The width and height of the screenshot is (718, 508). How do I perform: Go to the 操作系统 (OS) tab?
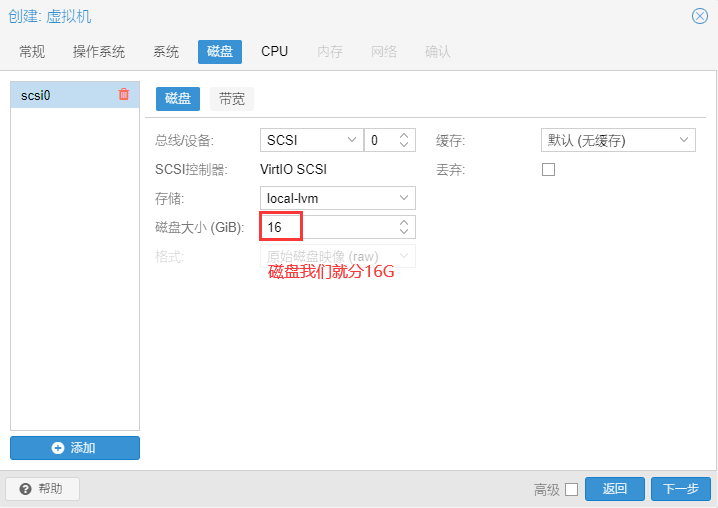[x=99, y=51]
